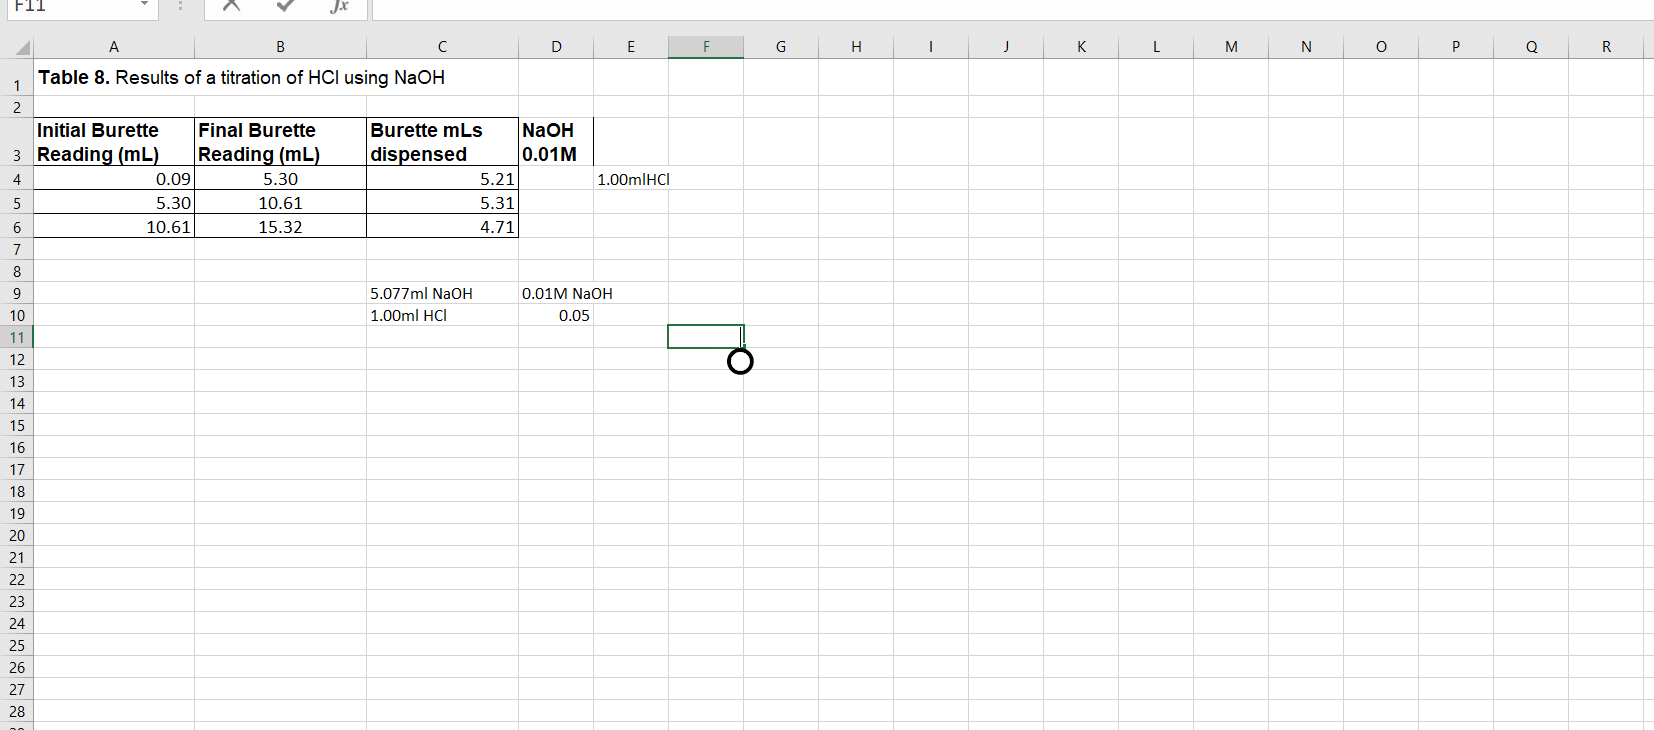Select row 11 header

pos(17,337)
